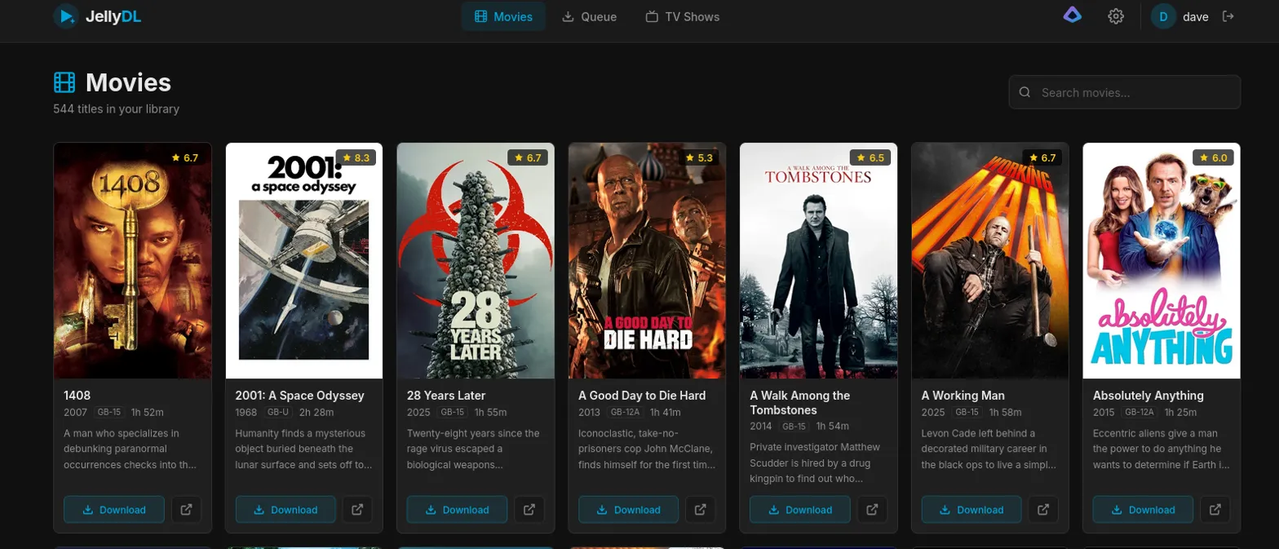This screenshot has height=549, width=1279.
Task: Download Absolutely Anything
Action: [x=1143, y=509]
